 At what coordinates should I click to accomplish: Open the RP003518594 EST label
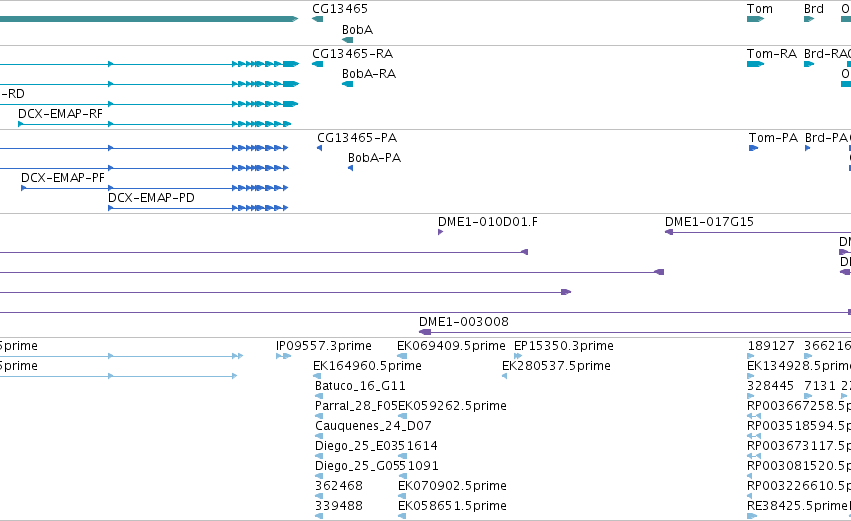point(799,426)
